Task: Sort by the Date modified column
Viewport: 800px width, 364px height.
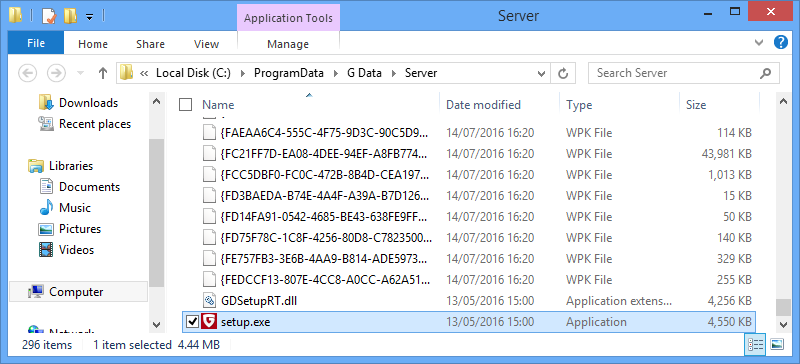Action: 483,105
